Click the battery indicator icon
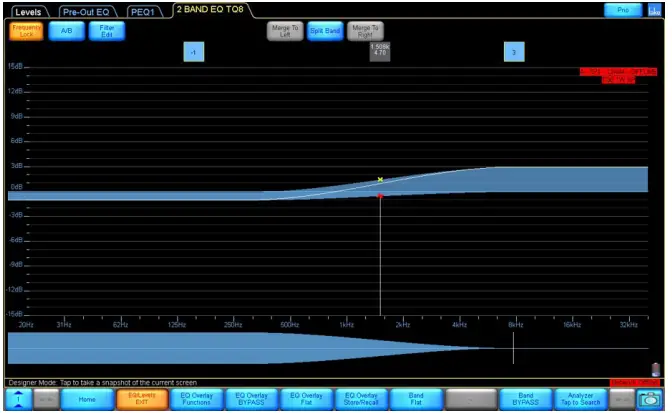Image resolution: width=672 pixels, height=413 pixels. point(655,369)
